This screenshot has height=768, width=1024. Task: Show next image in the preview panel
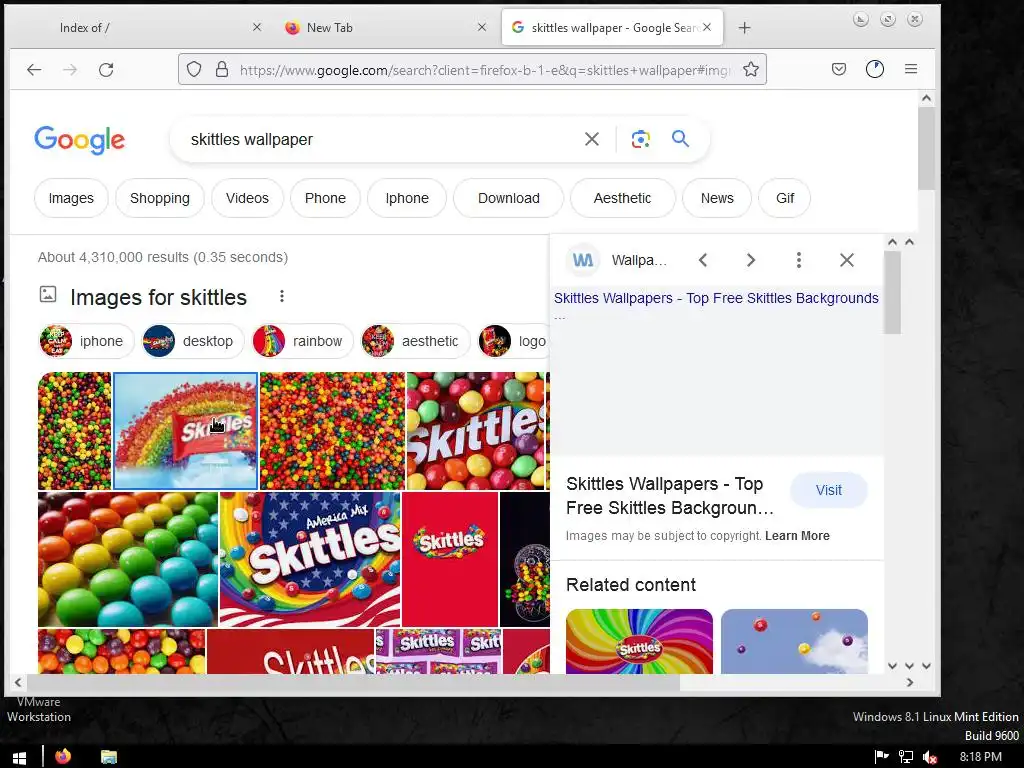pyautogui.click(x=751, y=260)
